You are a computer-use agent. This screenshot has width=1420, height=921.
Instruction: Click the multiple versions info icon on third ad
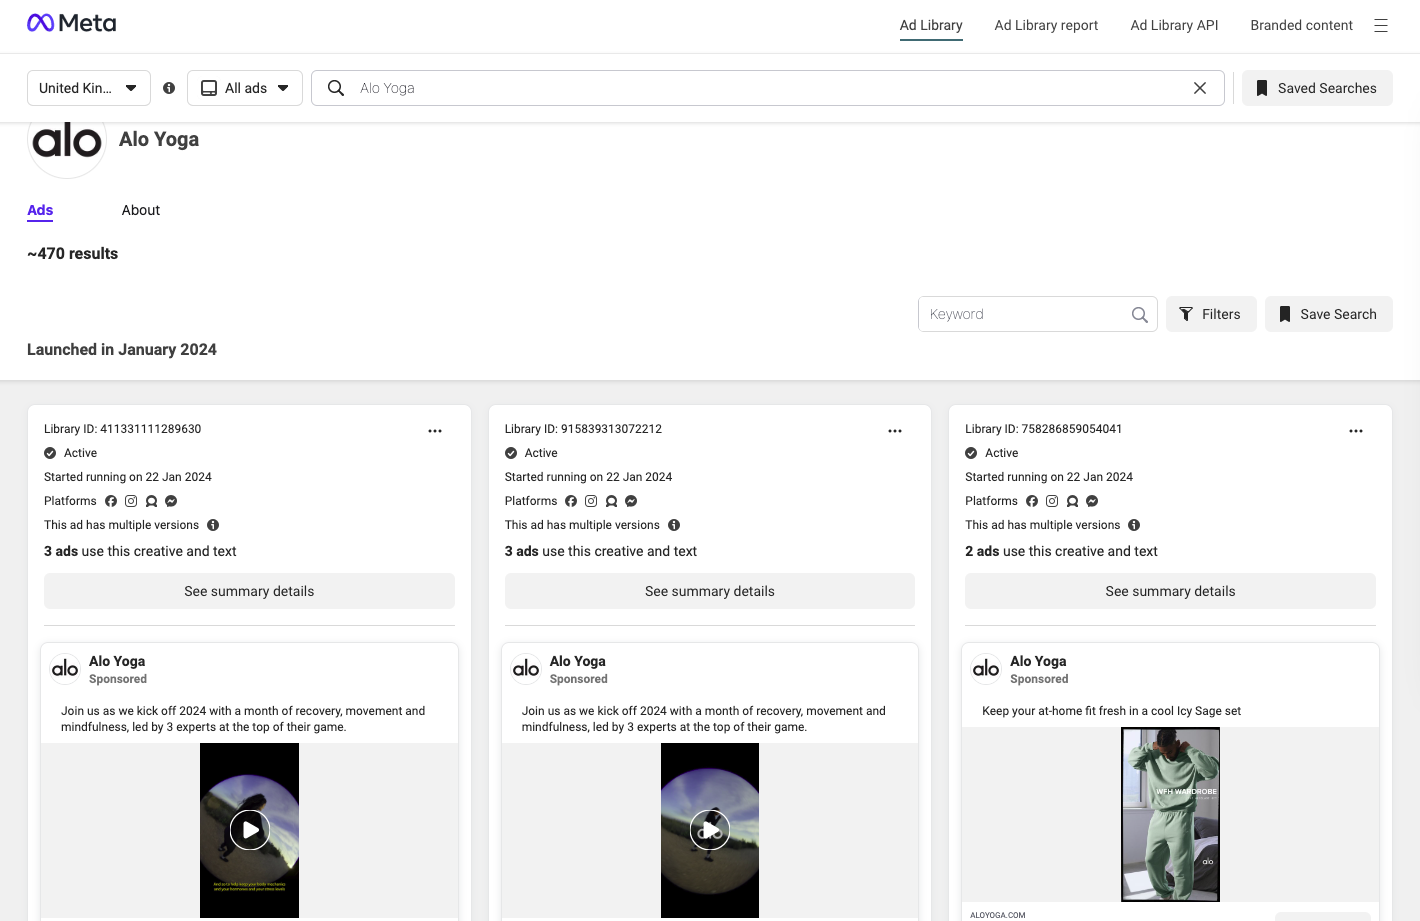point(1134,525)
